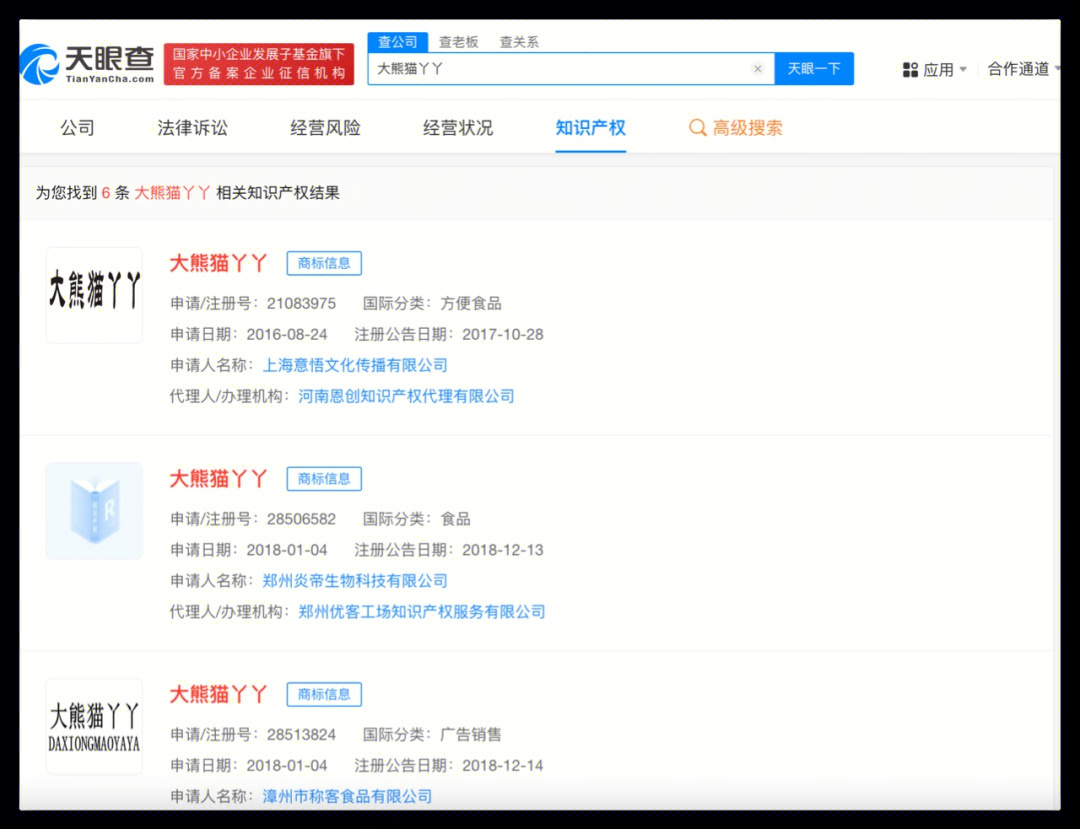1080x829 pixels.
Task: Expand the 应用 dropdown arrow
Action: click(x=963, y=70)
